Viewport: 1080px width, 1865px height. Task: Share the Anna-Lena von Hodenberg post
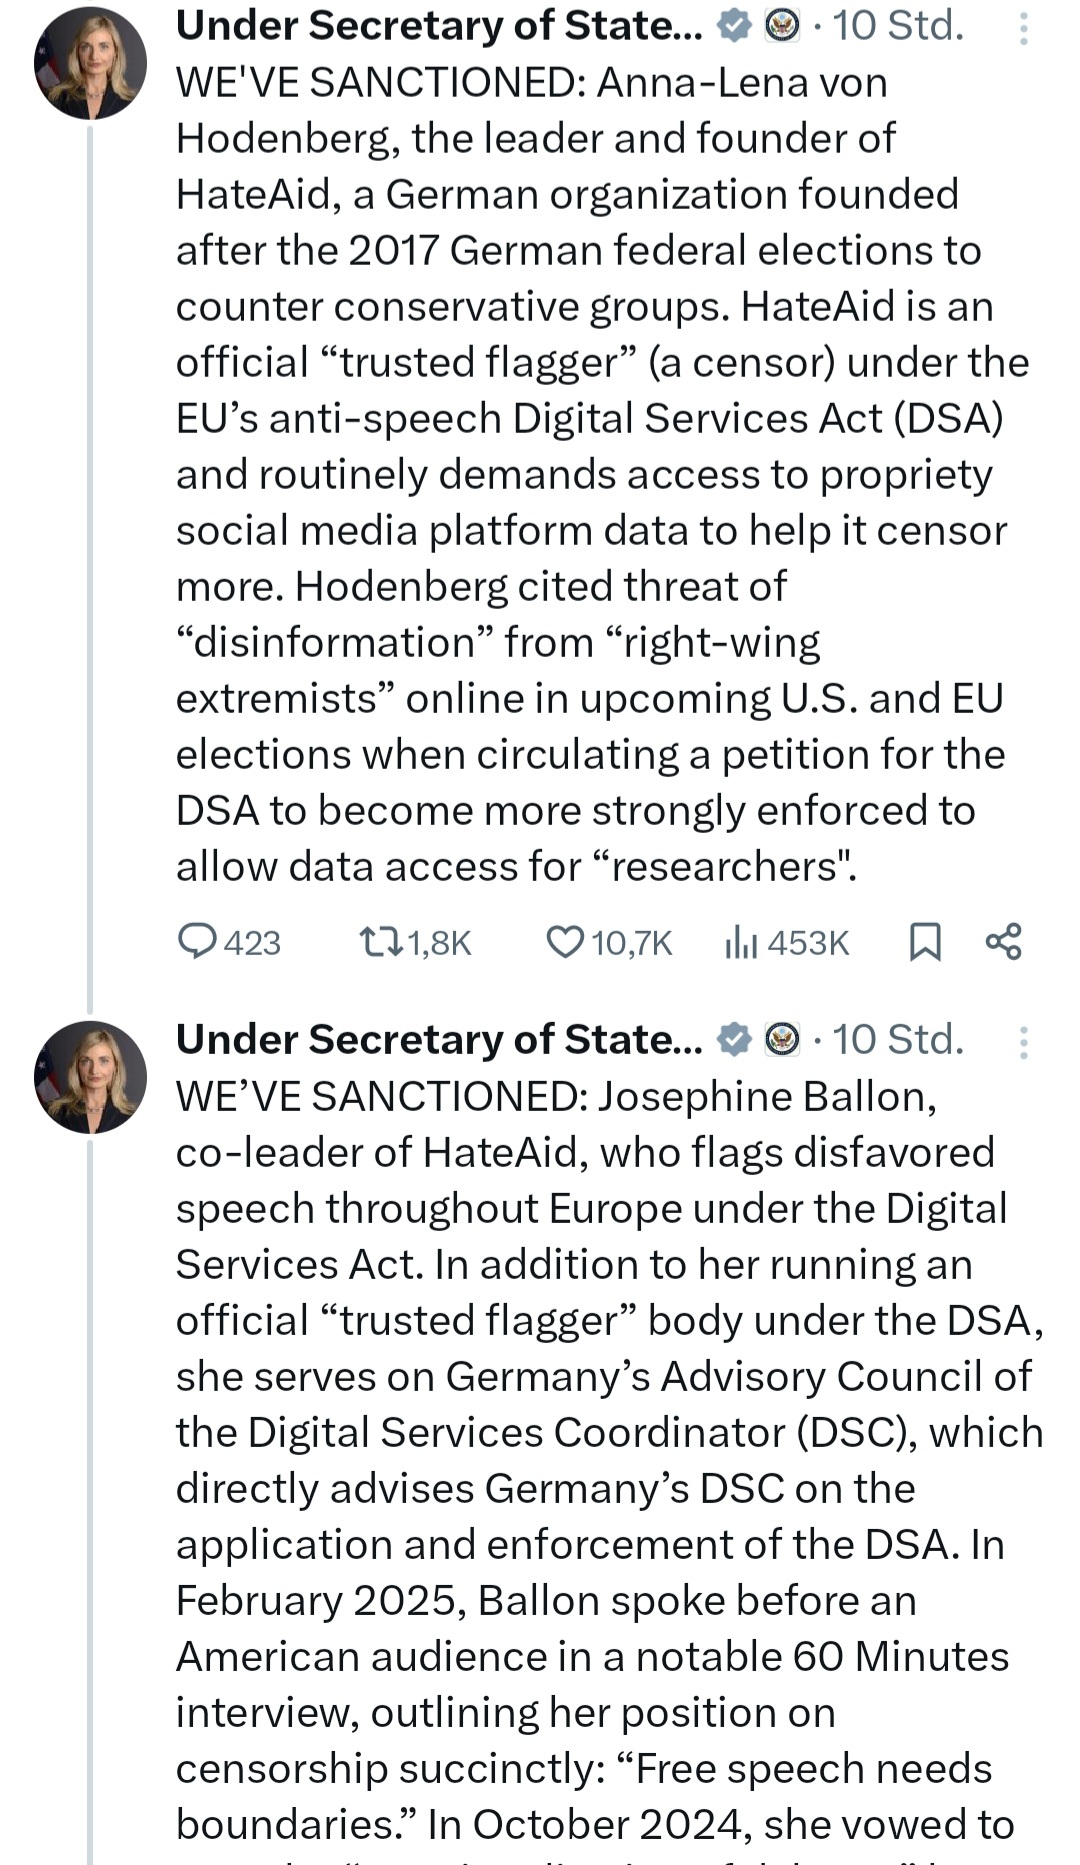click(x=1003, y=942)
